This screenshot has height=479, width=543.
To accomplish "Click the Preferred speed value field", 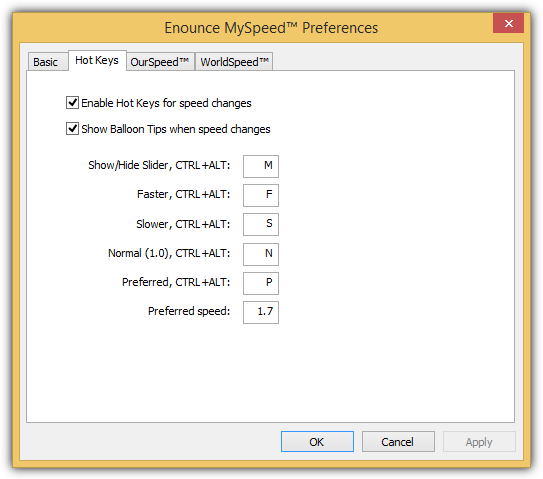I will click(261, 312).
